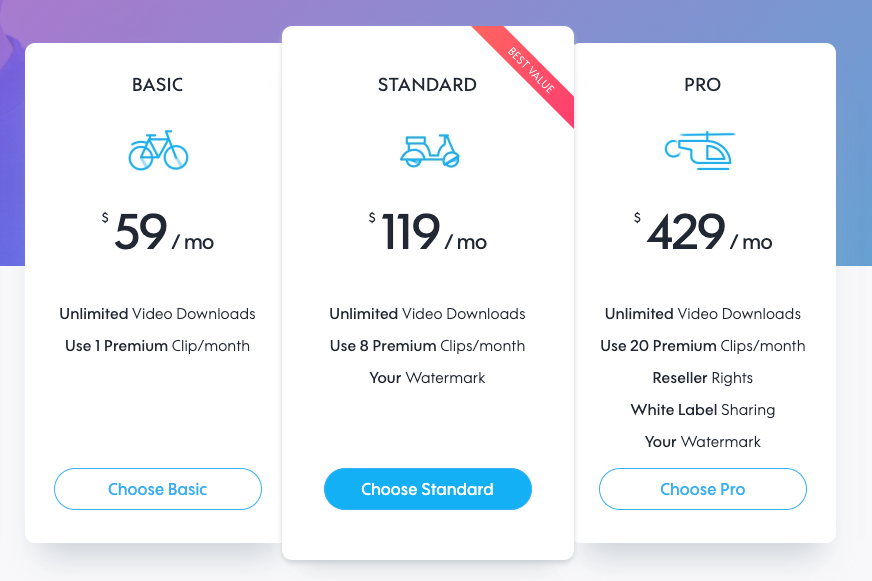Click the White Label Sharing feature
The width and height of the screenshot is (872, 581).
coord(702,410)
